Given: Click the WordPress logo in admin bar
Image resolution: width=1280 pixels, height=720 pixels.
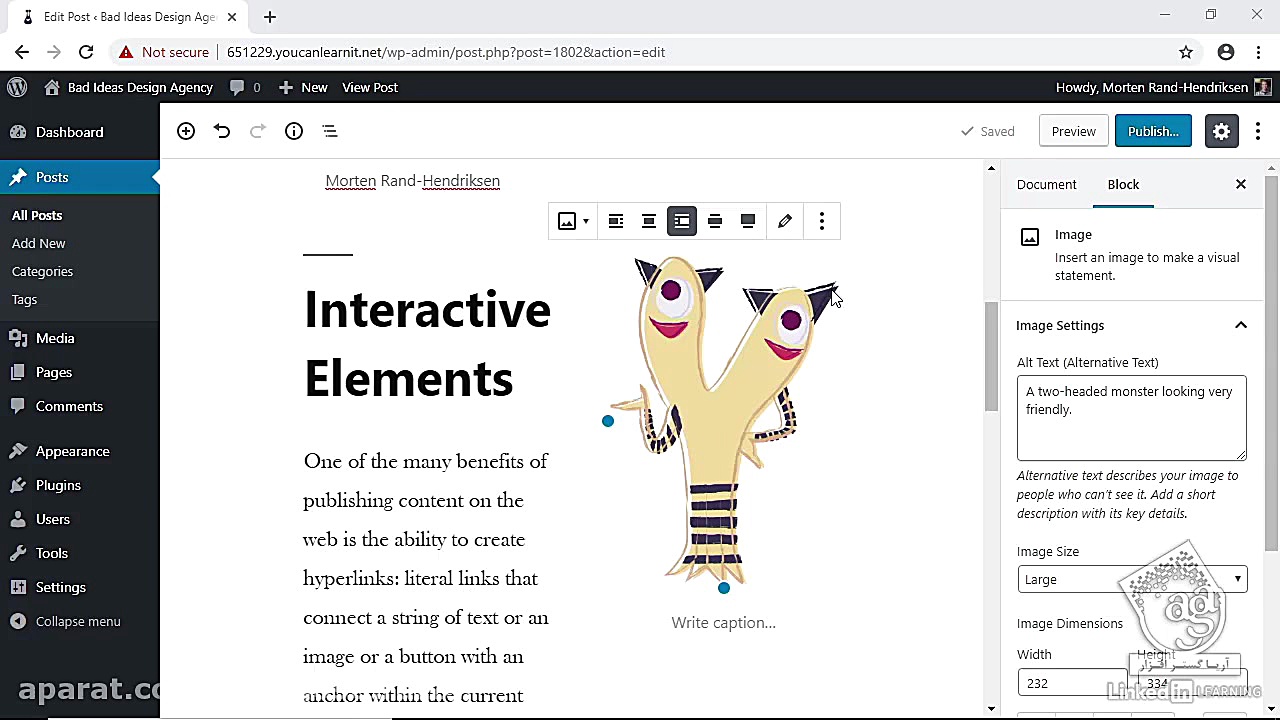Looking at the screenshot, I should coord(16,87).
